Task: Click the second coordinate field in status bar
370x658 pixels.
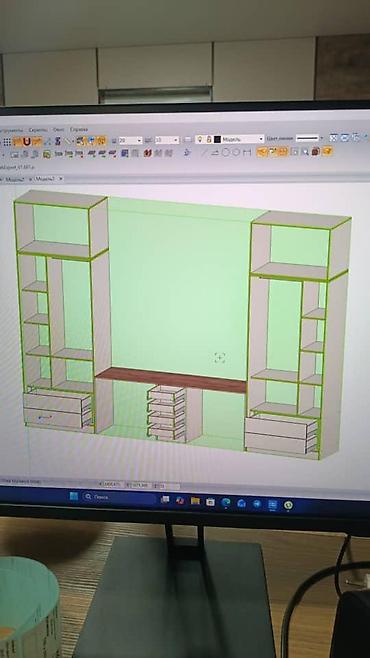Action: coord(138,486)
